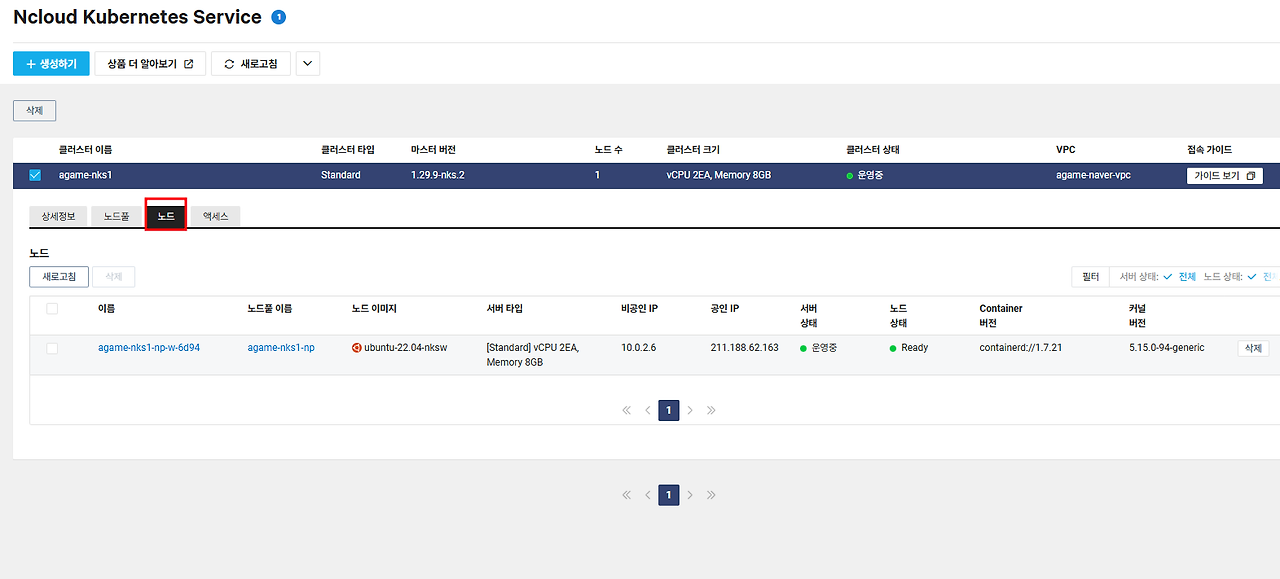Check the agame-nks1-np-w-6d94 node row checkbox
Screen dimensions: 1280x579
(52, 348)
